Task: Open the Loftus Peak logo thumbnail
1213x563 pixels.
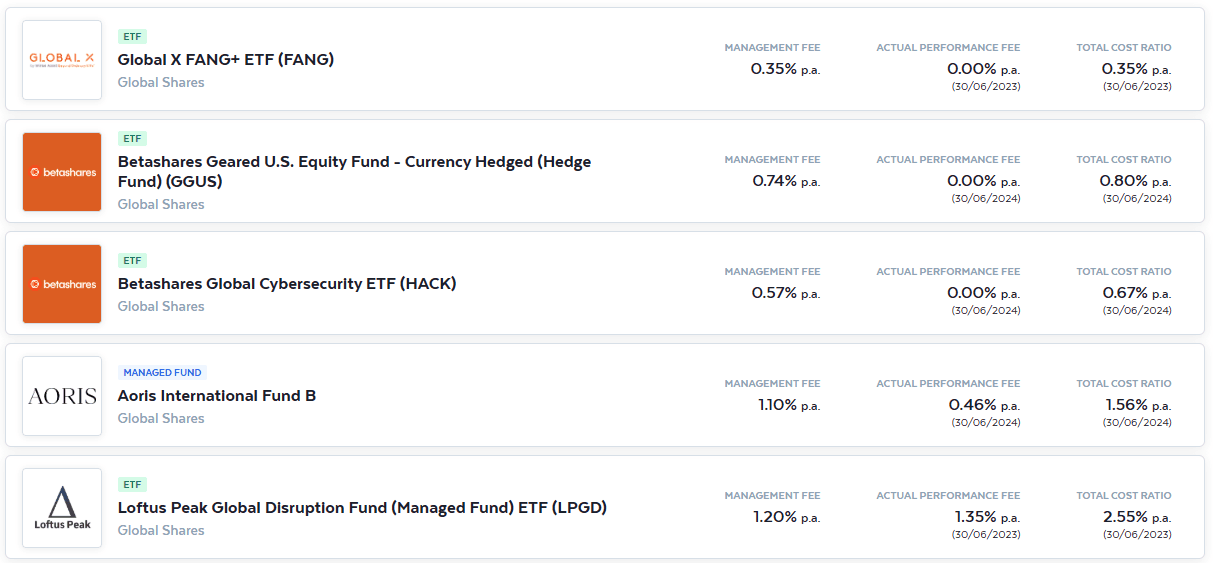Action: tap(62, 508)
